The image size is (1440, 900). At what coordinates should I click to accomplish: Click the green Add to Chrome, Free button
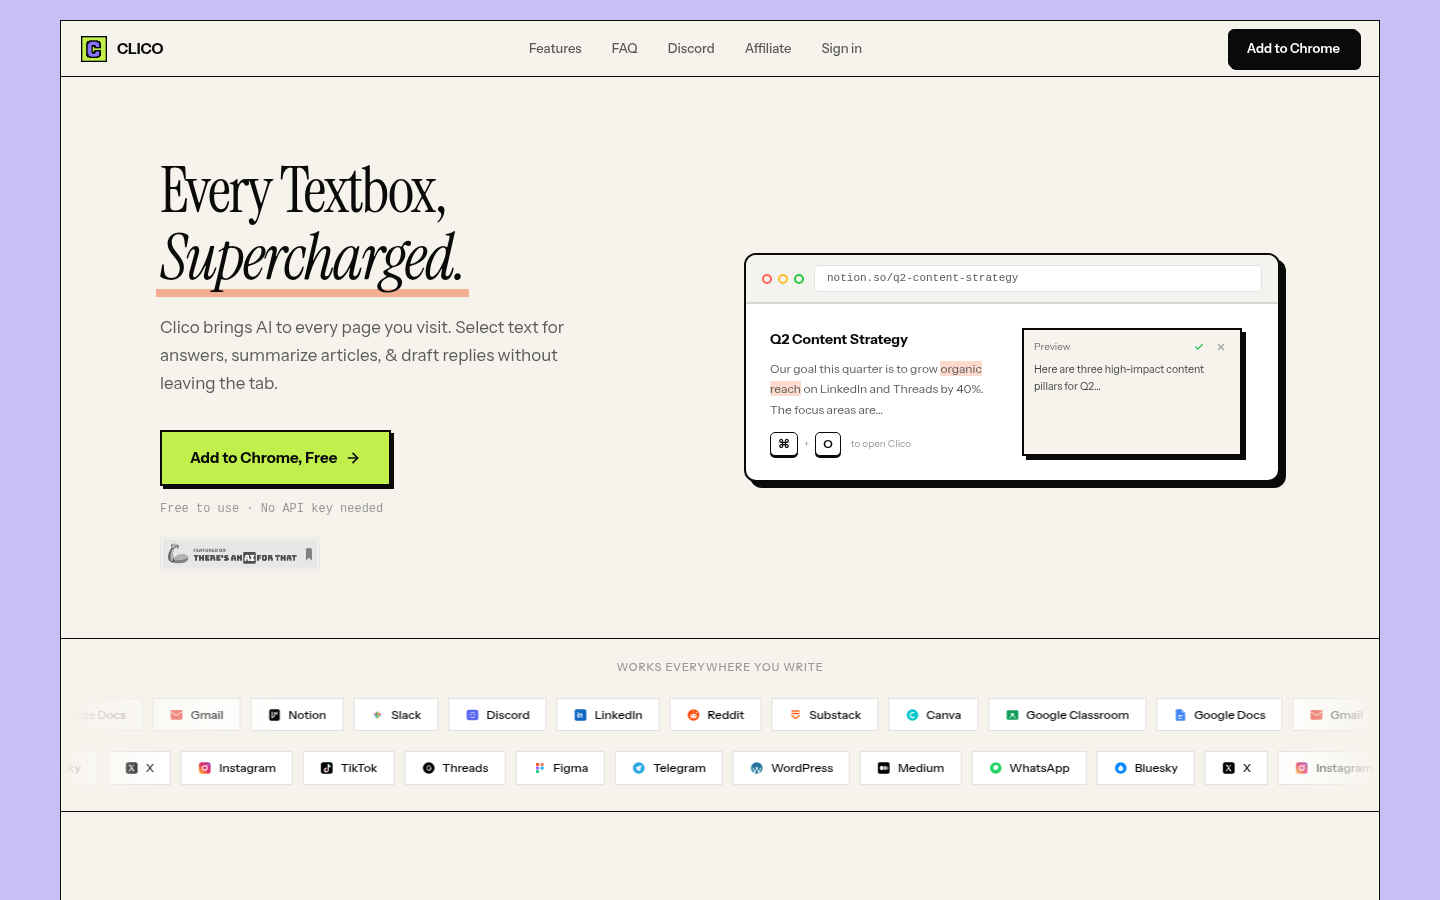(275, 458)
